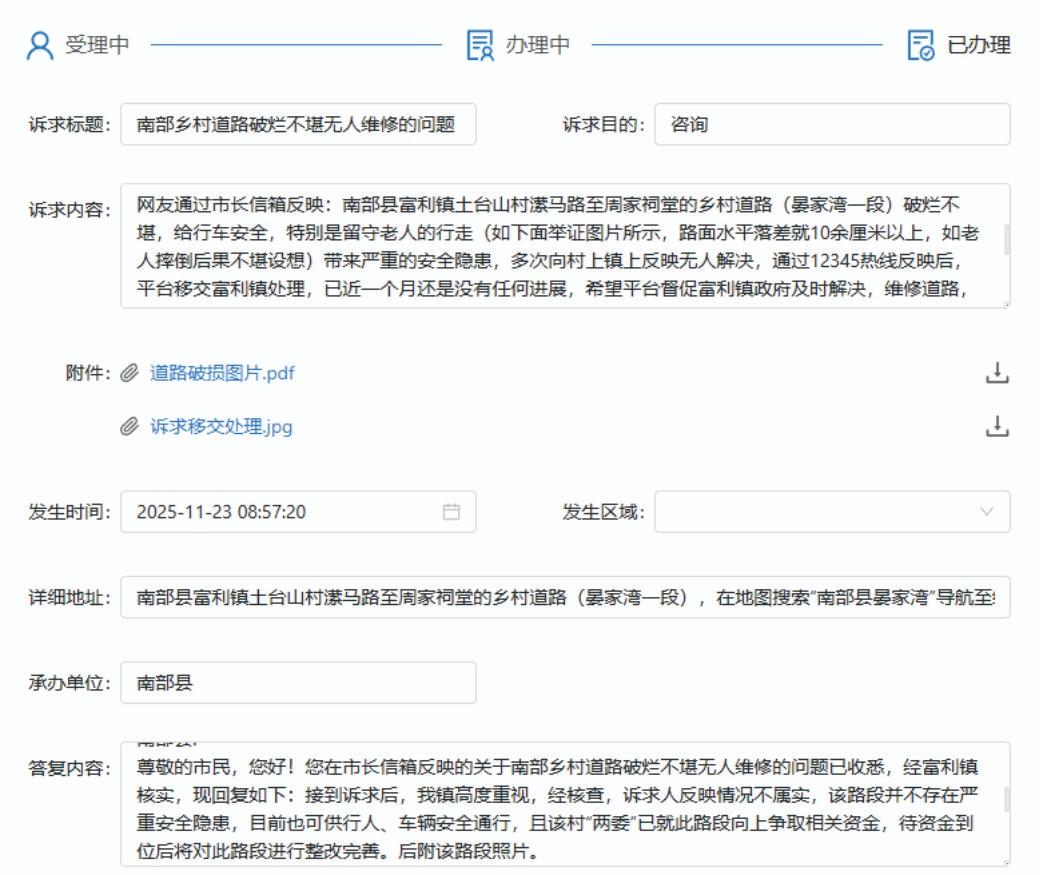Click the 受理中 person icon

(x=39, y=46)
